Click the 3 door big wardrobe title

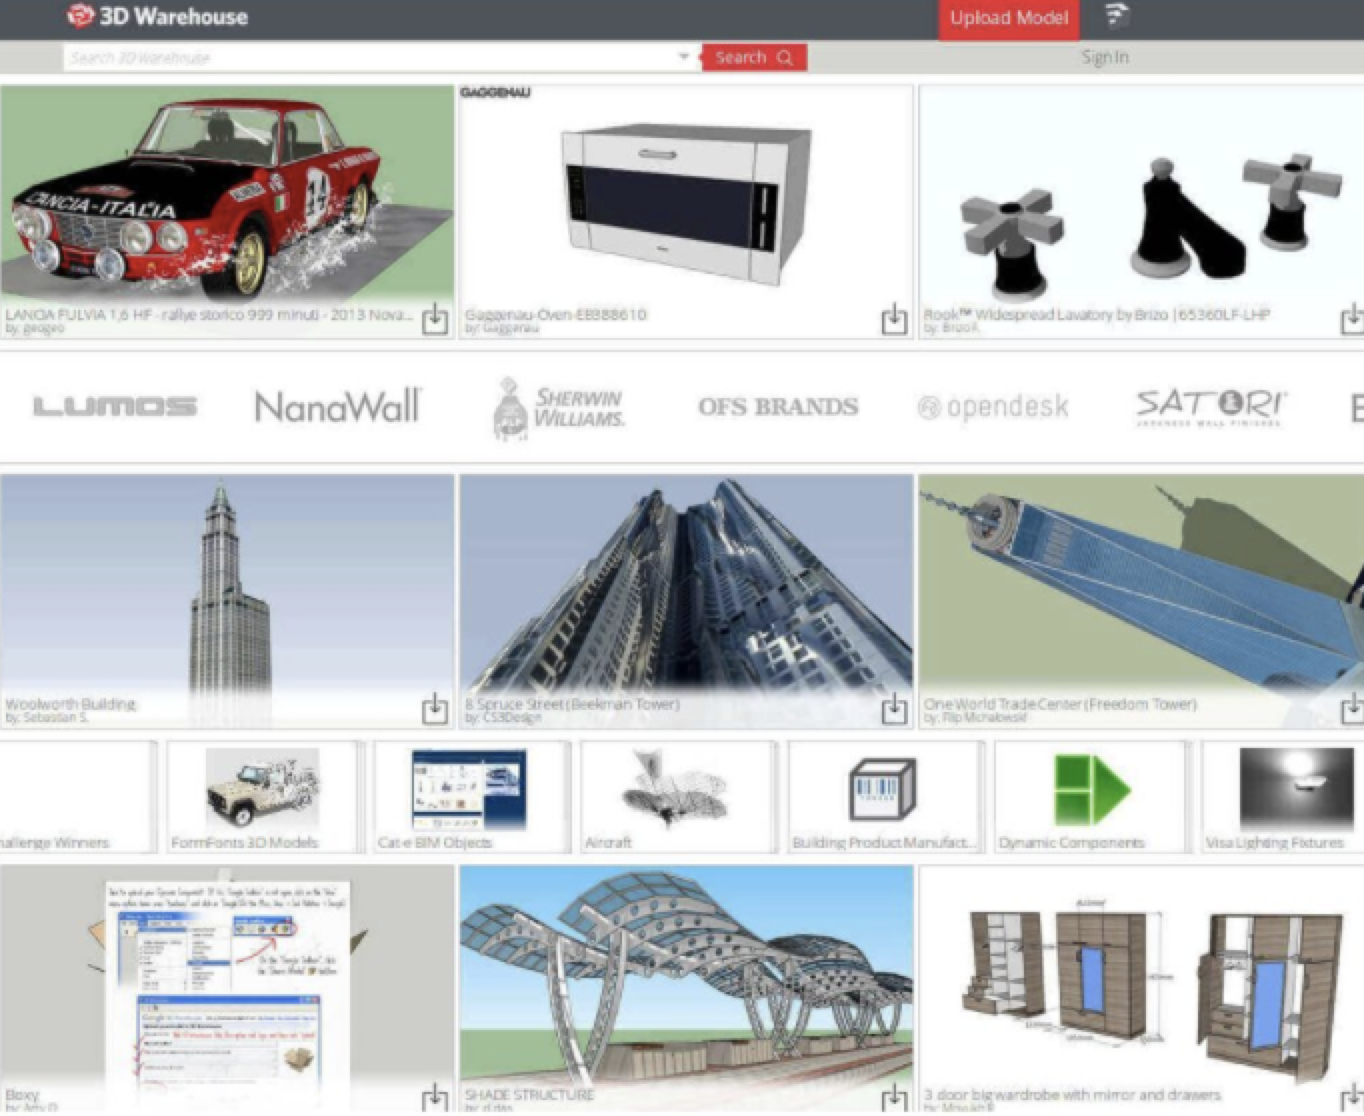point(1072,1095)
